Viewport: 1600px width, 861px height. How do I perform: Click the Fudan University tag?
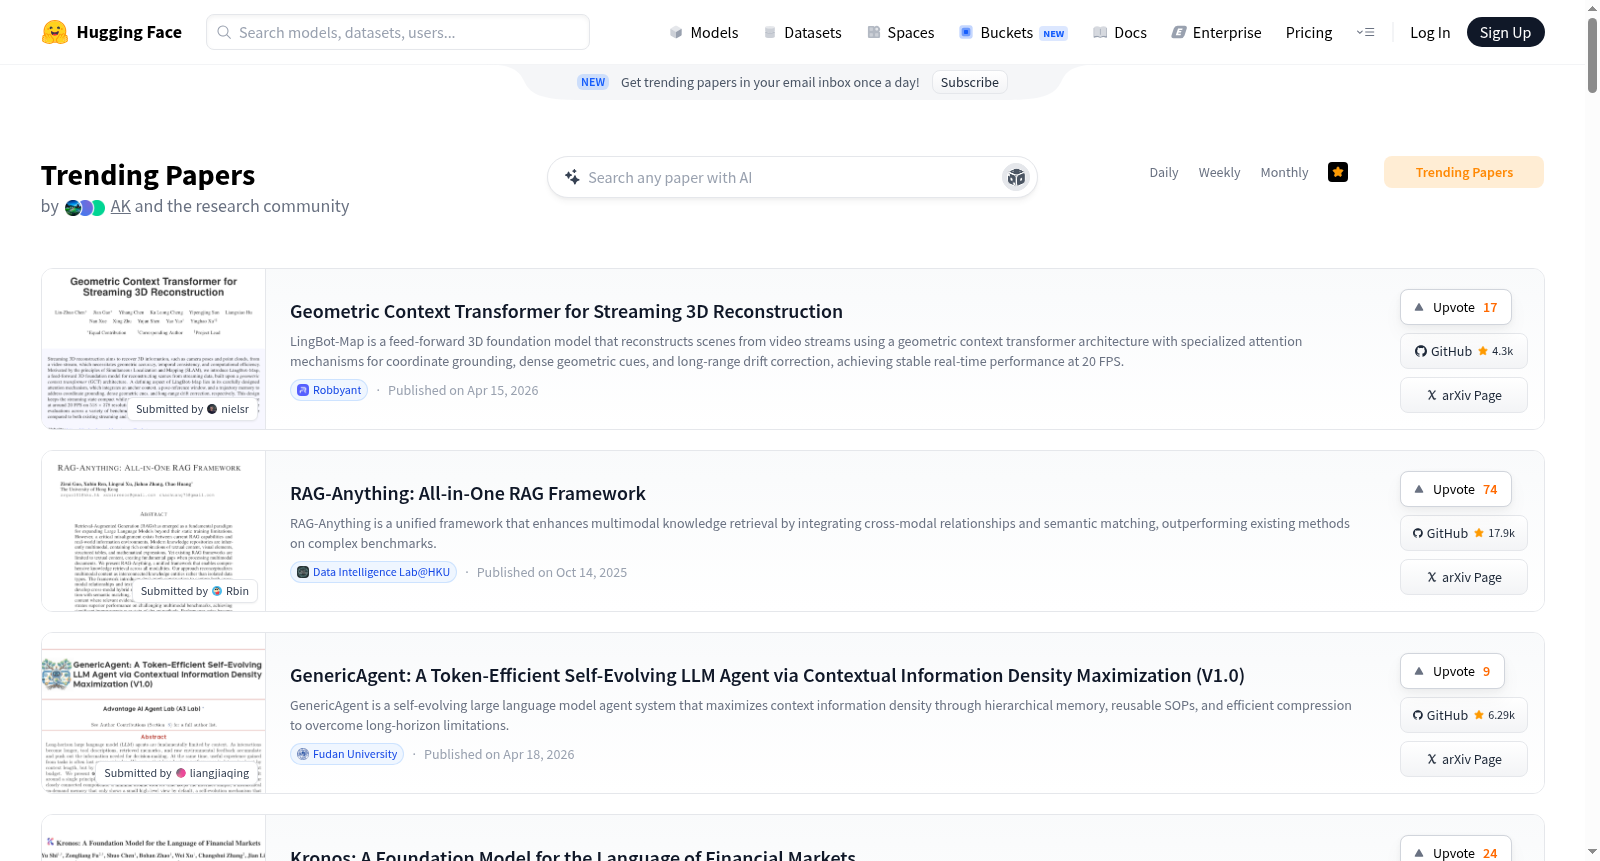[x=346, y=754]
